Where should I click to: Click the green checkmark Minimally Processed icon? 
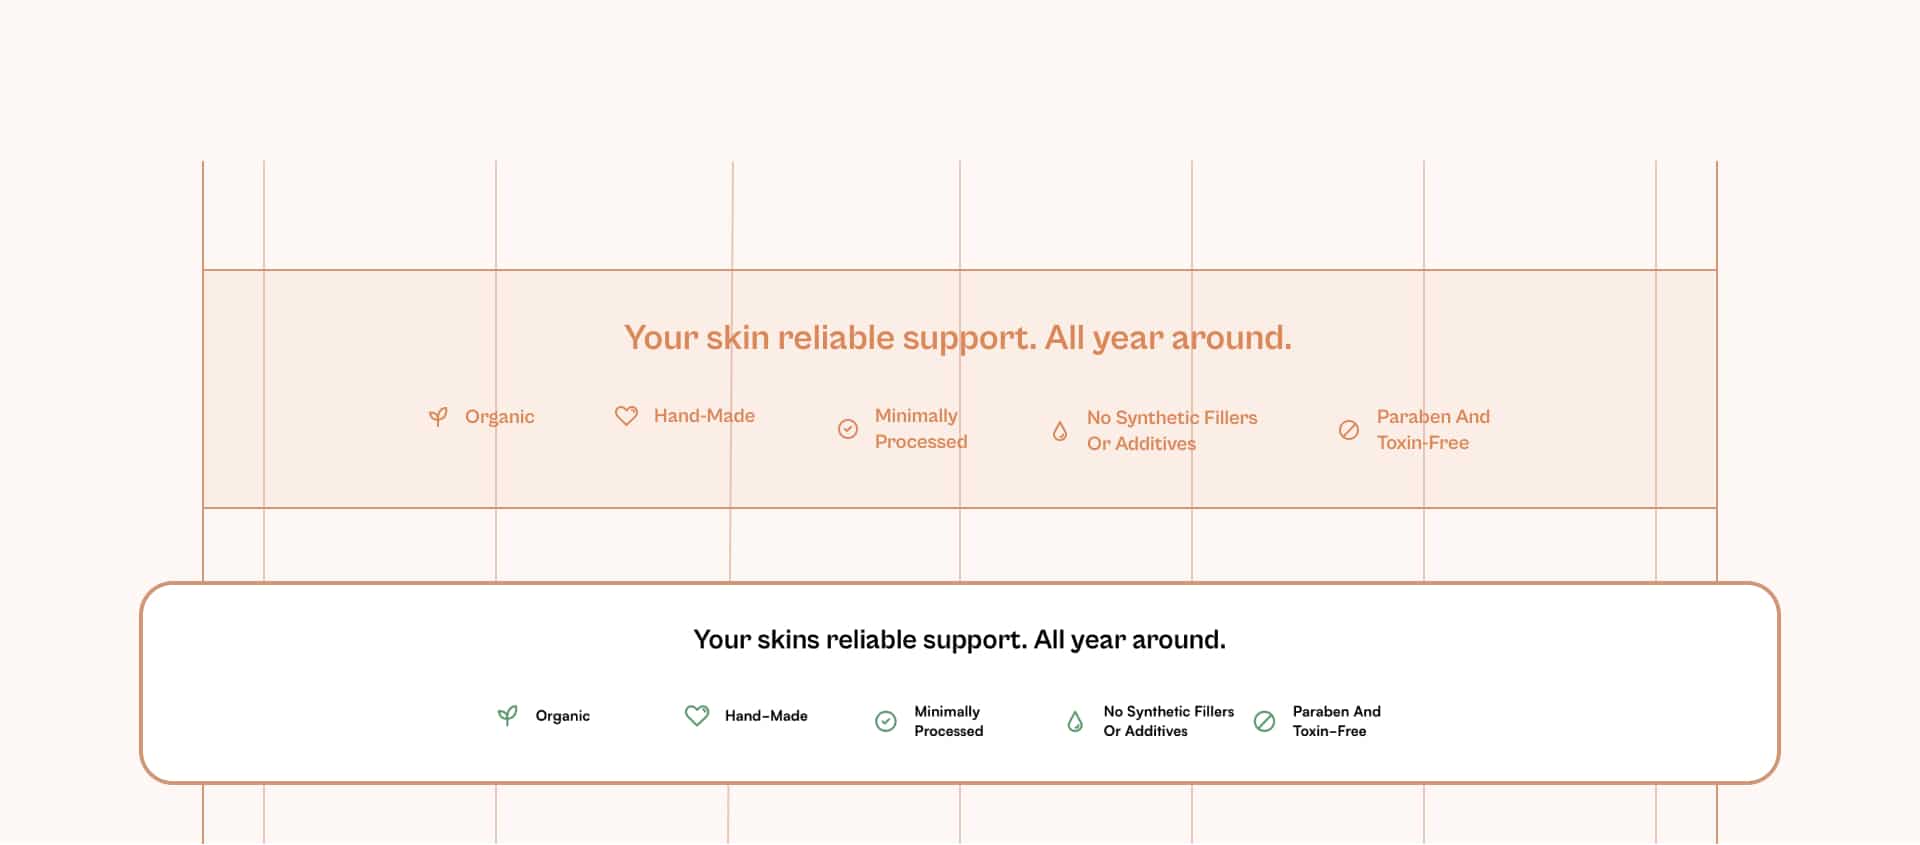(886, 722)
